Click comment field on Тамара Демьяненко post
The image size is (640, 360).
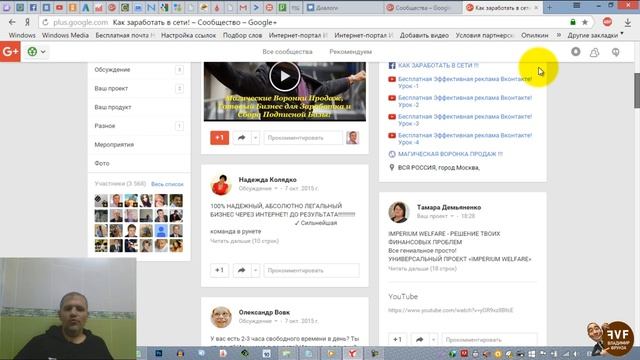pos(489,339)
